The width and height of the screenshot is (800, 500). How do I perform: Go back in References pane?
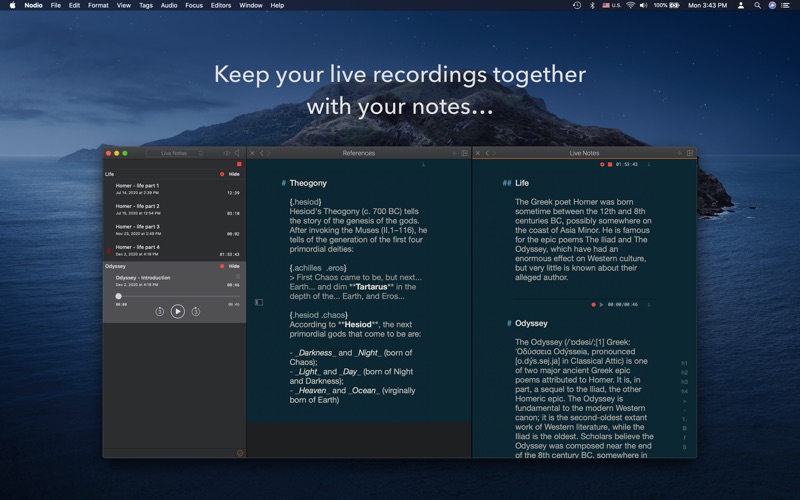262,153
